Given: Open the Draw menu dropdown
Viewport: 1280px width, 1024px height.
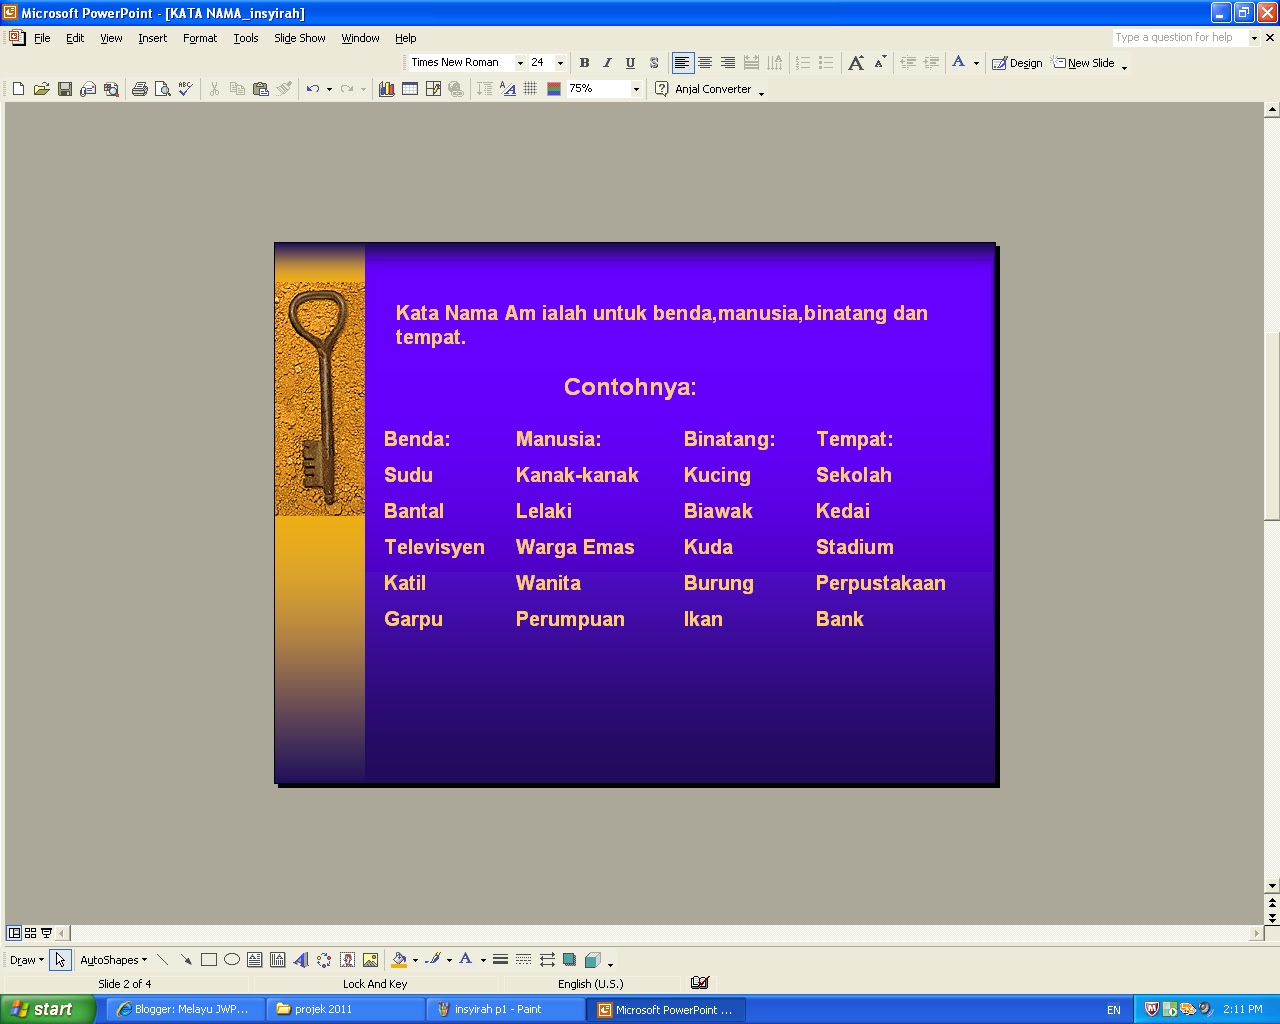Looking at the screenshot, I should coord(27,960).
